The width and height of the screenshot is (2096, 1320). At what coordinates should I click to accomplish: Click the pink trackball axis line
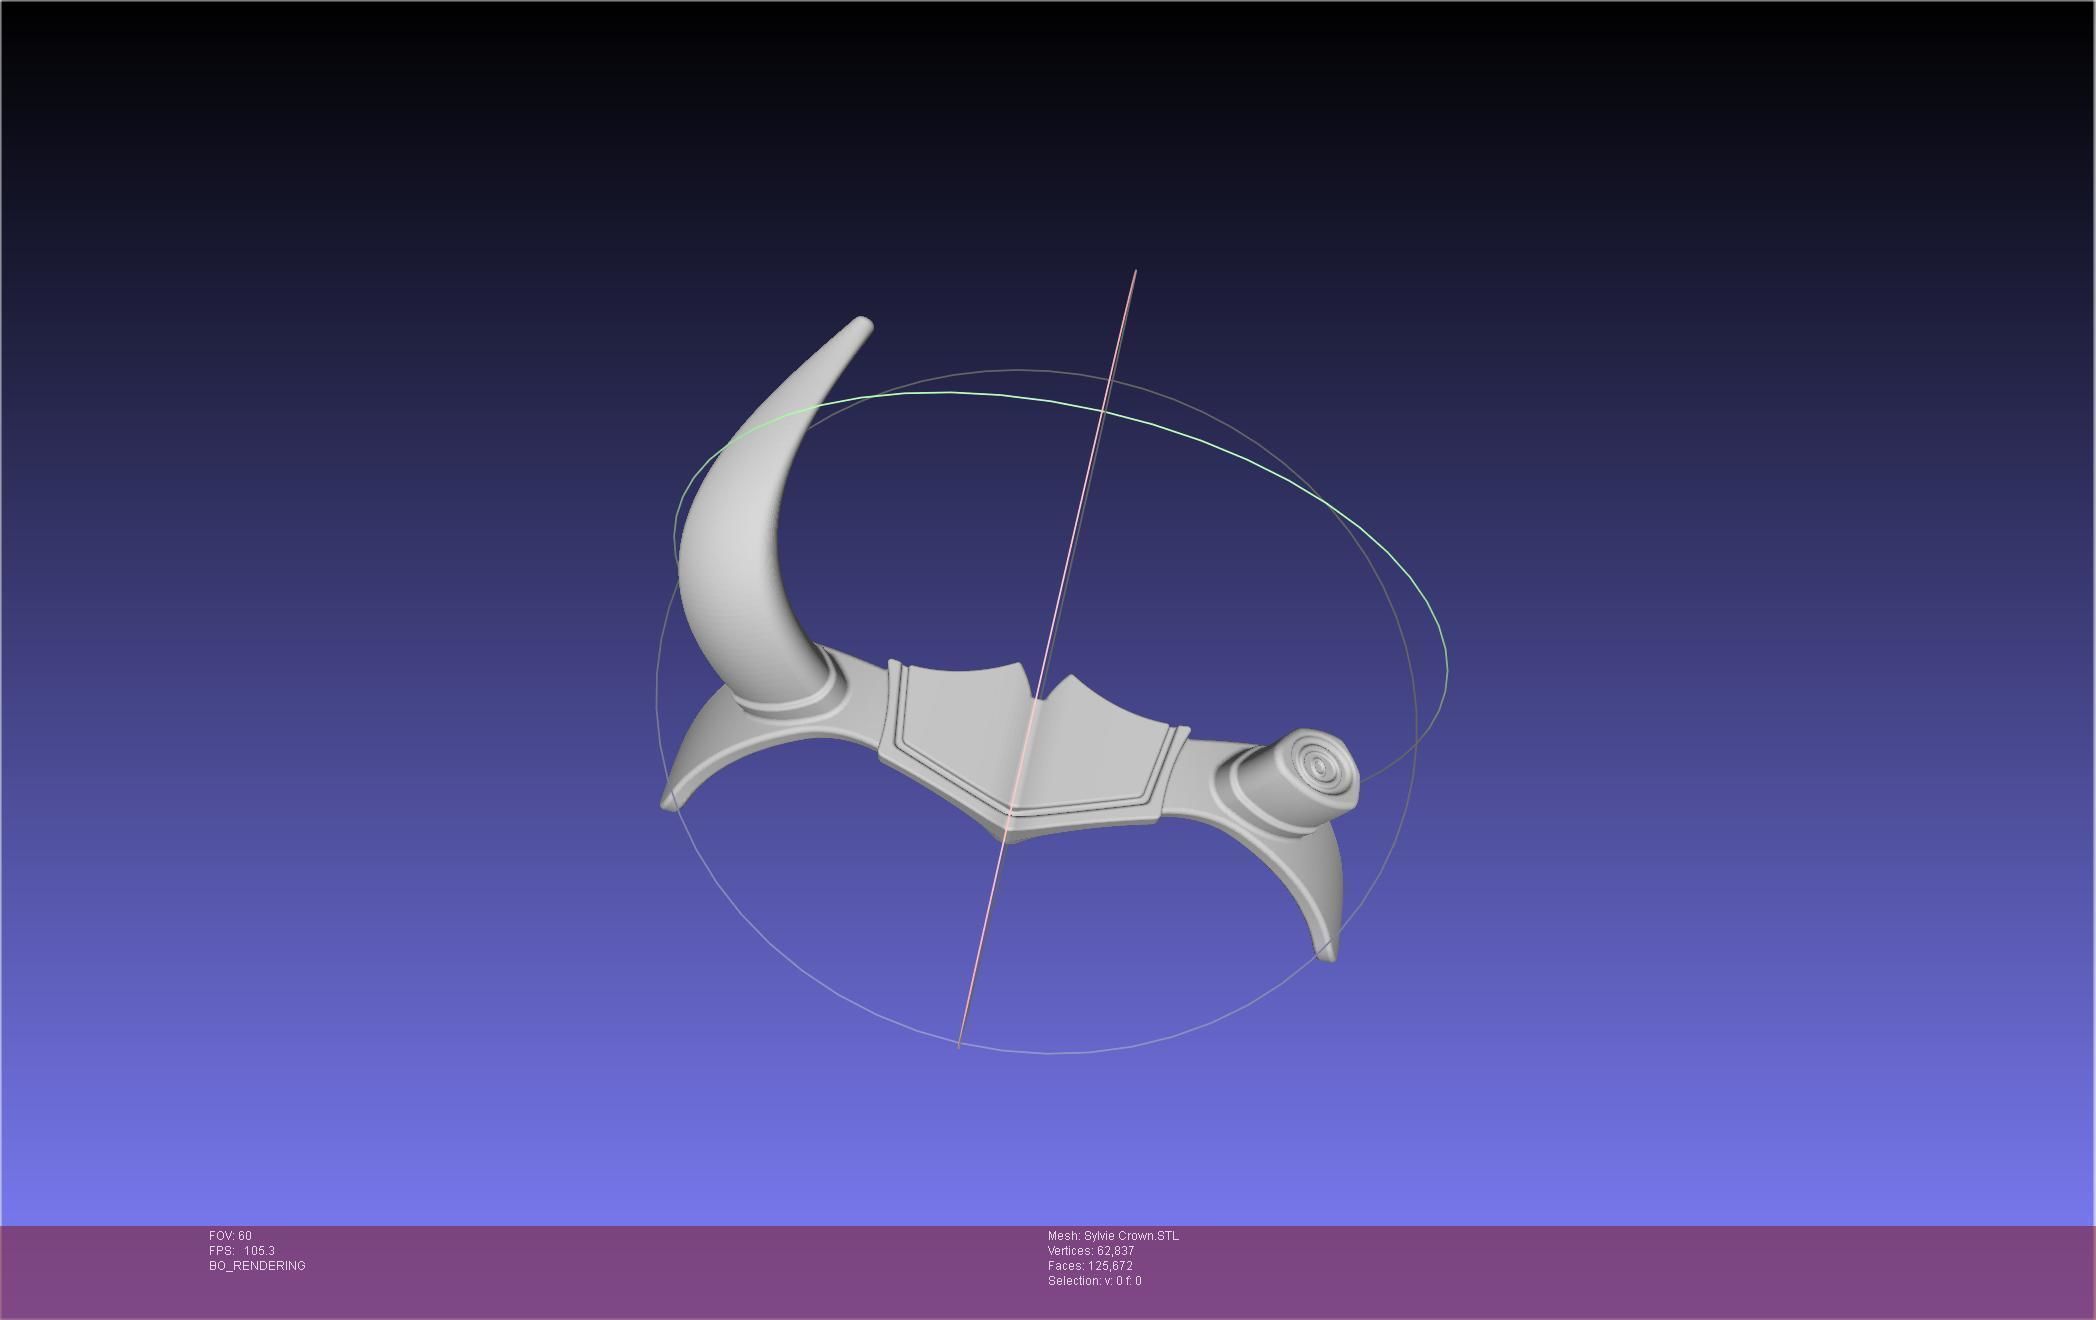coord(1047,658)
